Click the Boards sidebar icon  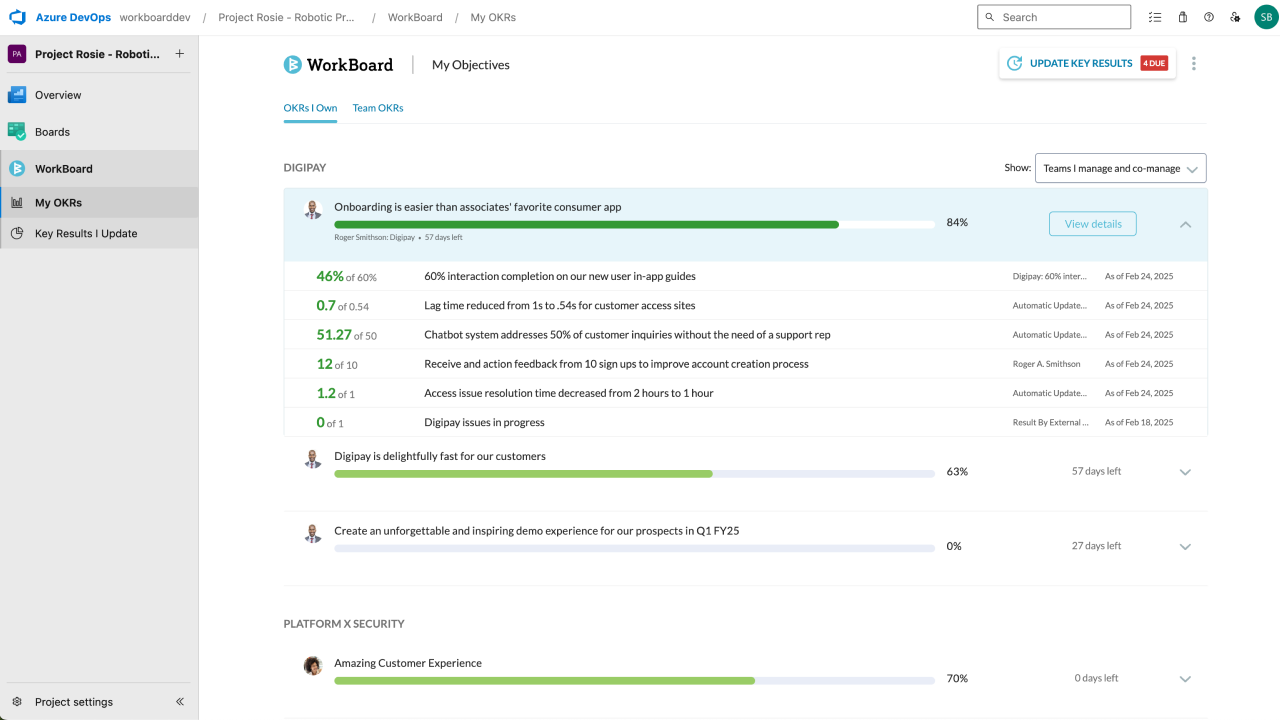click(x=17, y=131)
